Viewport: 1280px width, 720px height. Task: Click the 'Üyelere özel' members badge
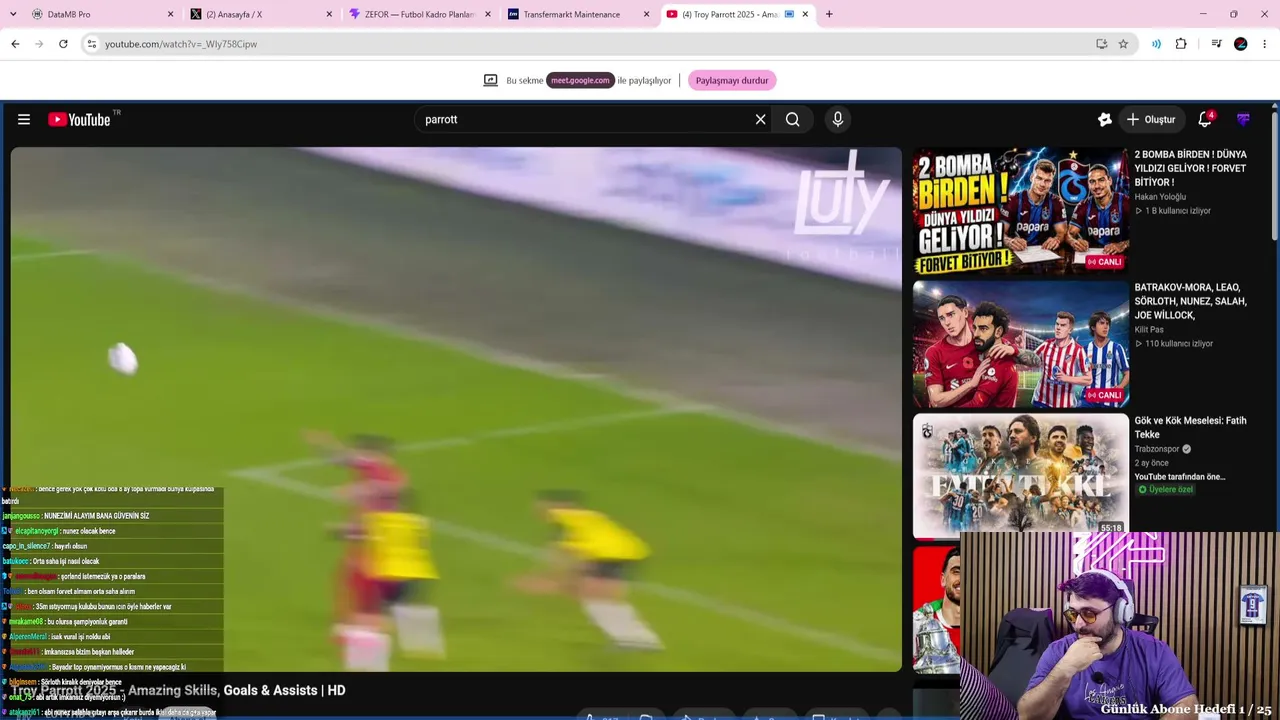[1166, 490]
